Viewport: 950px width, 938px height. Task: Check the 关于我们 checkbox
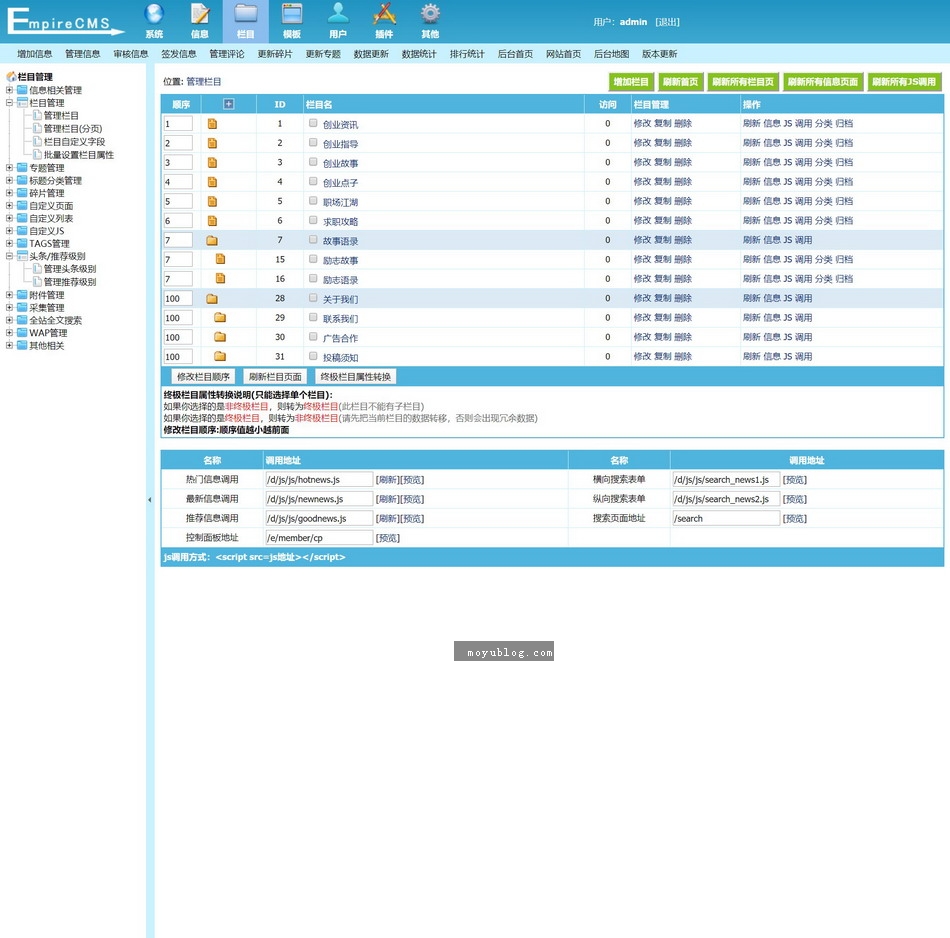(x=313, y=298)
